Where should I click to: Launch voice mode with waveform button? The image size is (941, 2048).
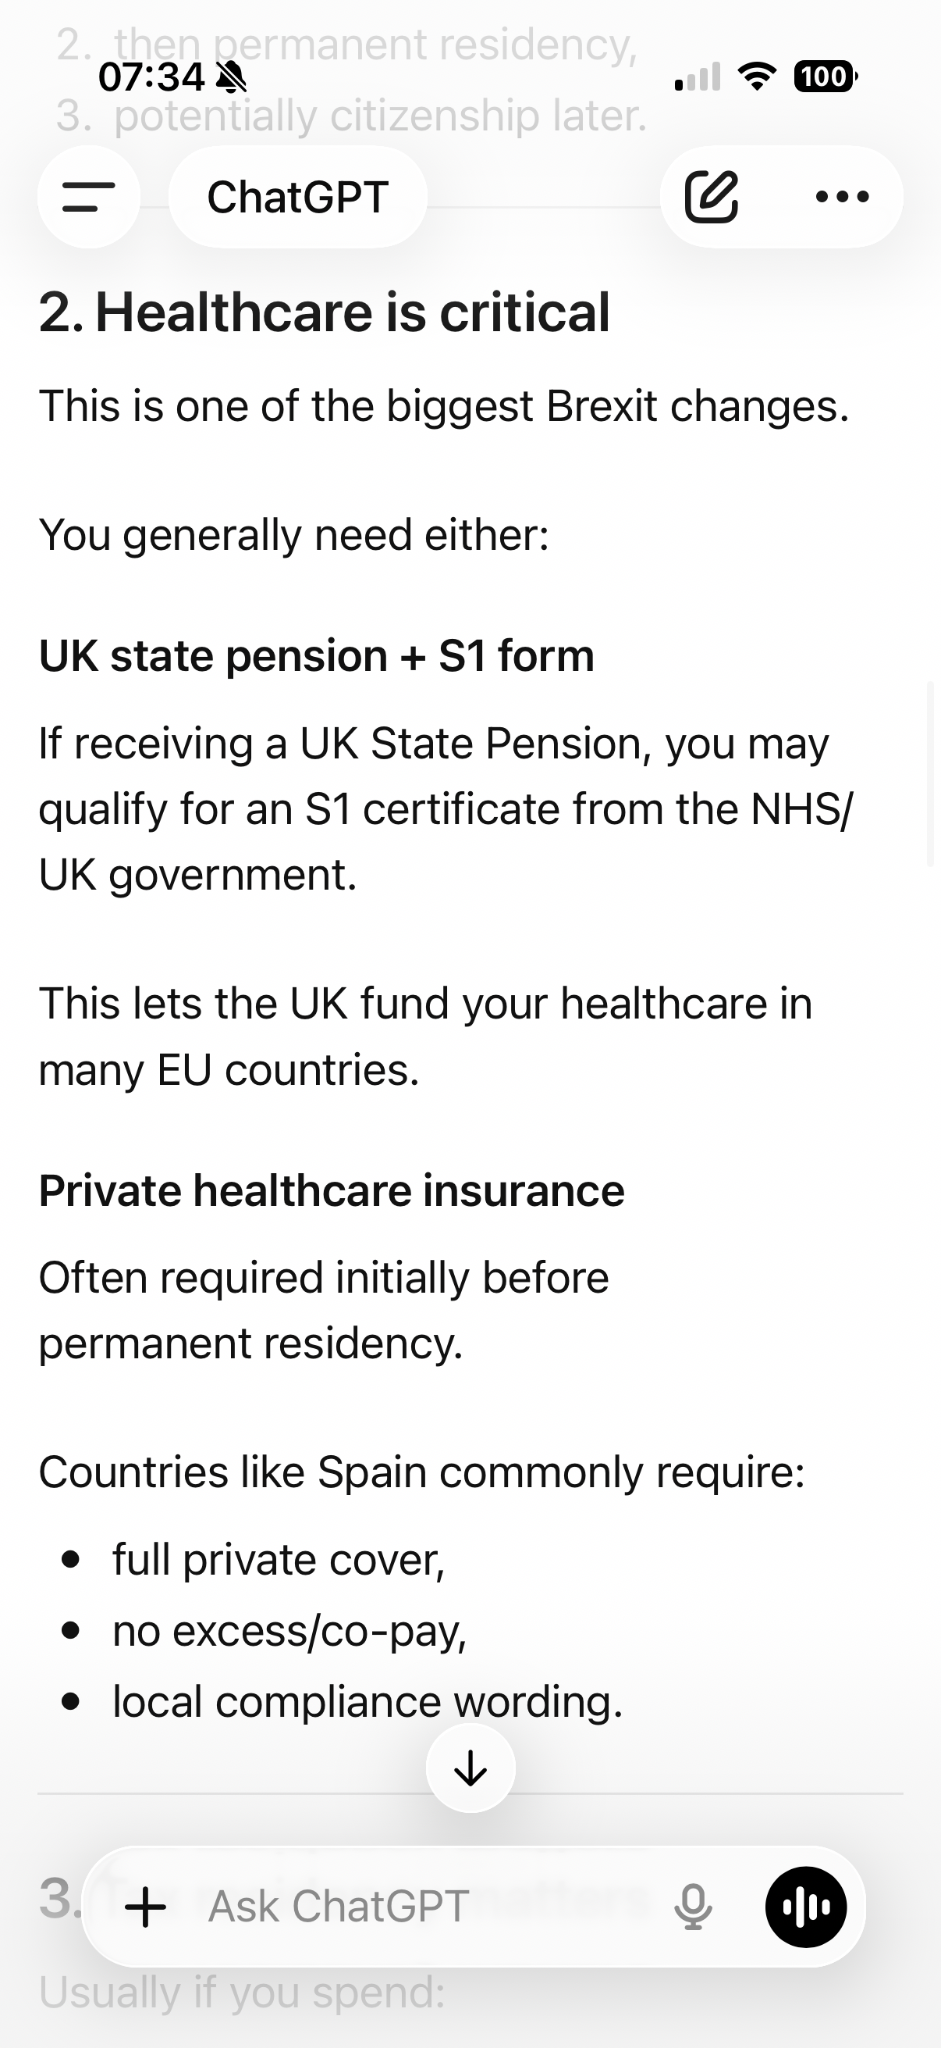pos(806,1907)
